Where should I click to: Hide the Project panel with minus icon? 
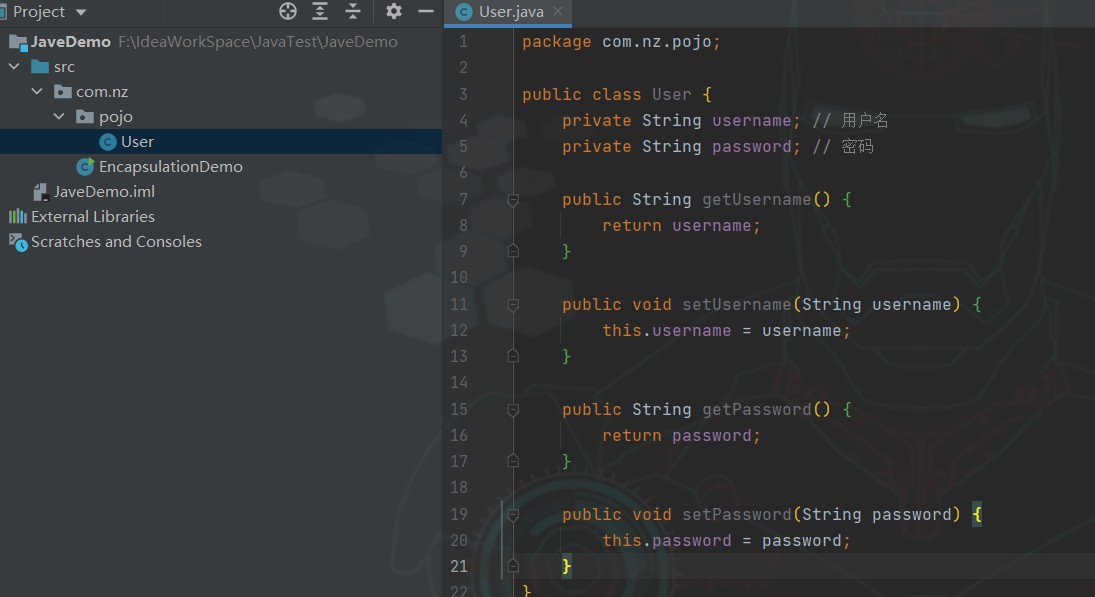point(426,11)
